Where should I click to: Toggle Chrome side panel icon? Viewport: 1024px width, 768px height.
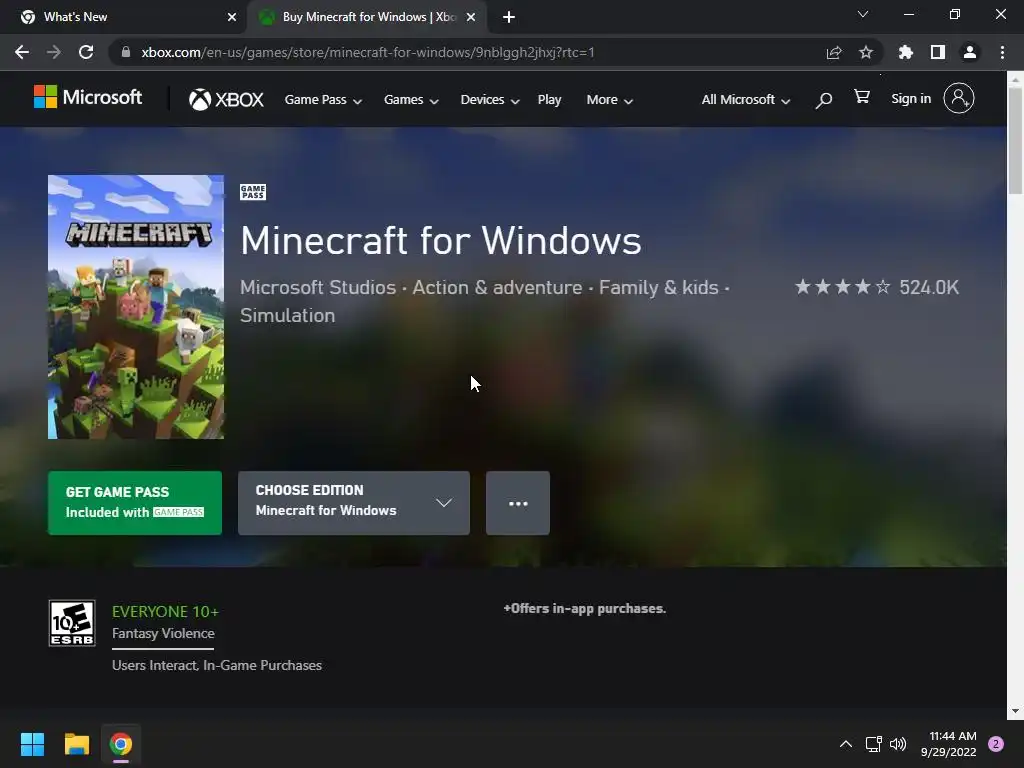tap(938, 52)
